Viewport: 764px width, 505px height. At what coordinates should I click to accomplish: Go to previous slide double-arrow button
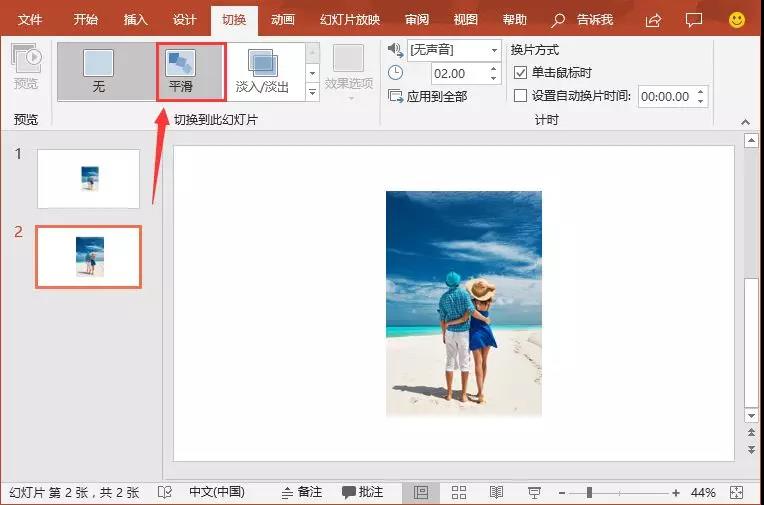click(x=751, y=433)
